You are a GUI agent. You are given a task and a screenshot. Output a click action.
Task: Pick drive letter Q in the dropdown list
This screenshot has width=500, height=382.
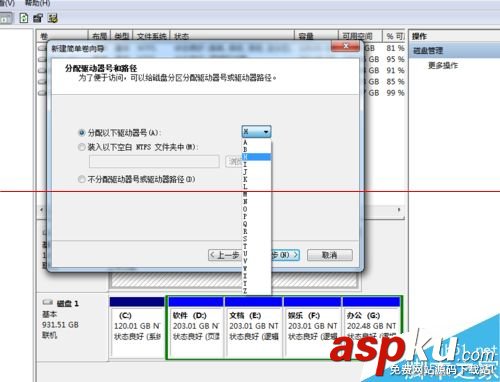coord(256,223)
